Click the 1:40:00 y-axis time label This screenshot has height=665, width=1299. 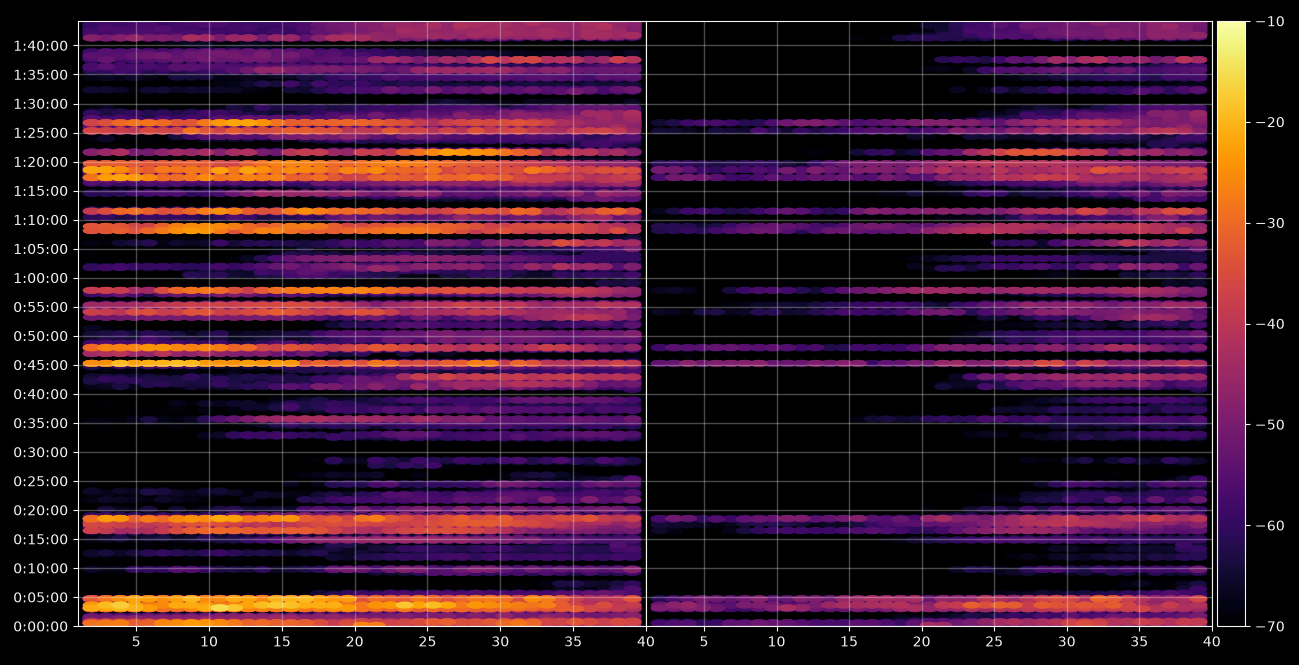(41, 46)
